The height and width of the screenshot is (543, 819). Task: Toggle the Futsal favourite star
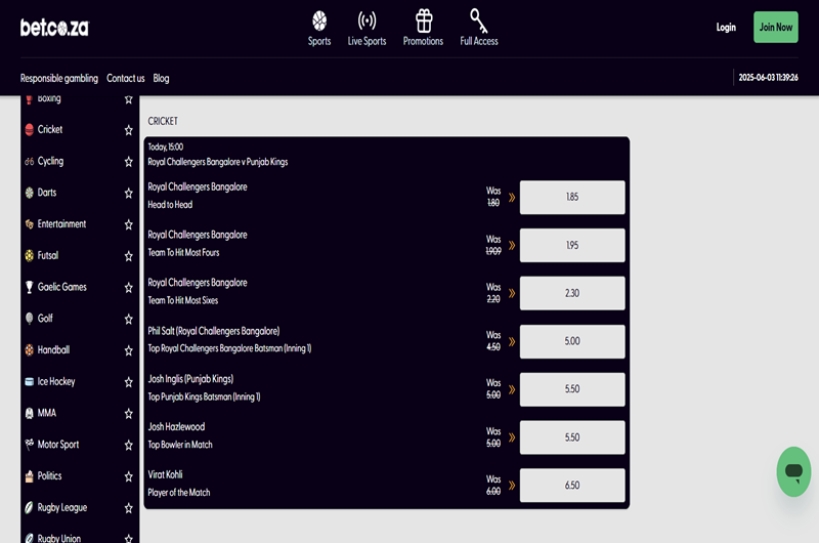pyautogui.click(x=128, y=256)
